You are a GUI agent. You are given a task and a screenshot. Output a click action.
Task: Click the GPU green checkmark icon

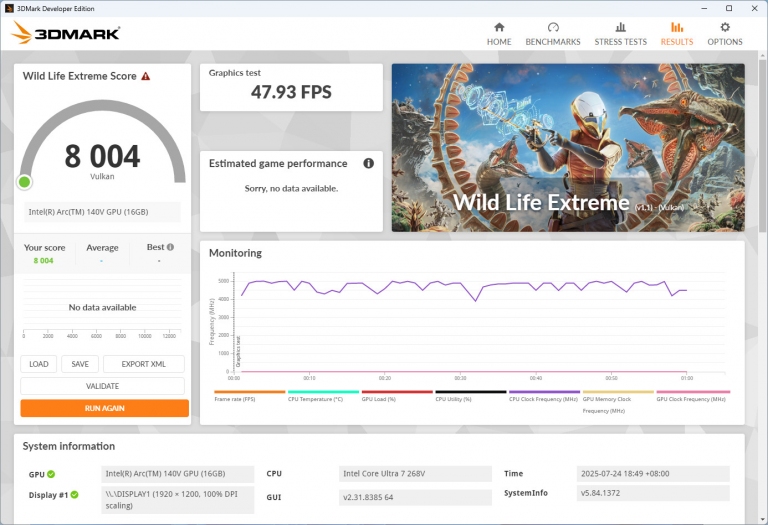(51, 474)
